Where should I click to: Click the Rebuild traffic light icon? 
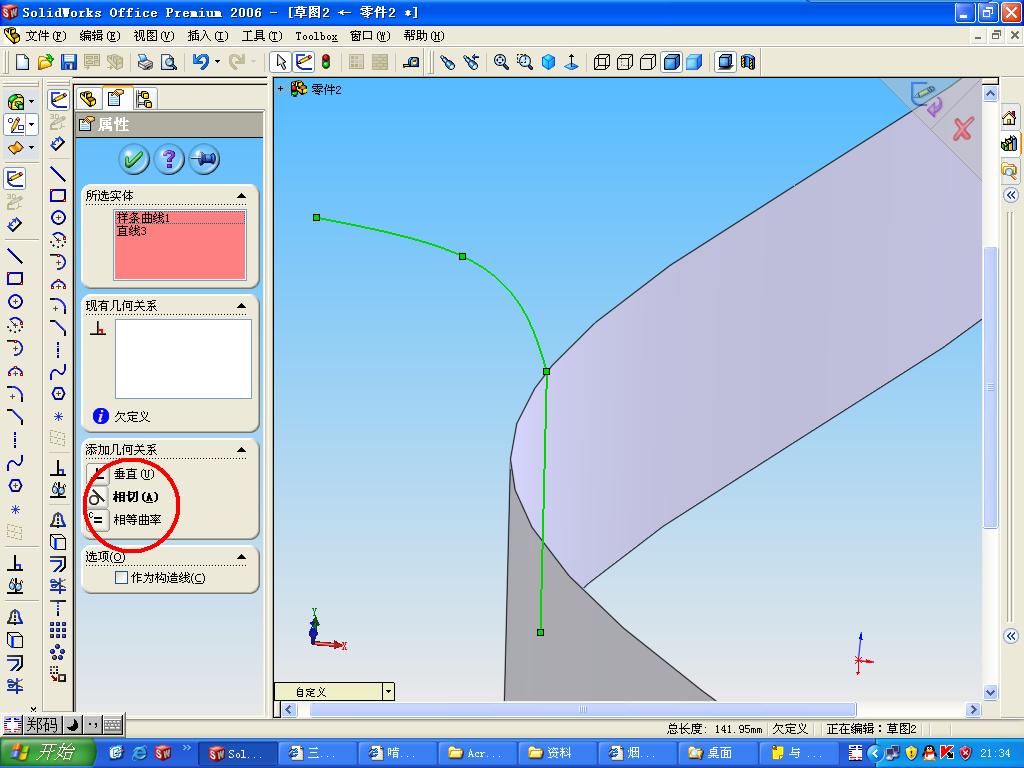pos(326,62)
